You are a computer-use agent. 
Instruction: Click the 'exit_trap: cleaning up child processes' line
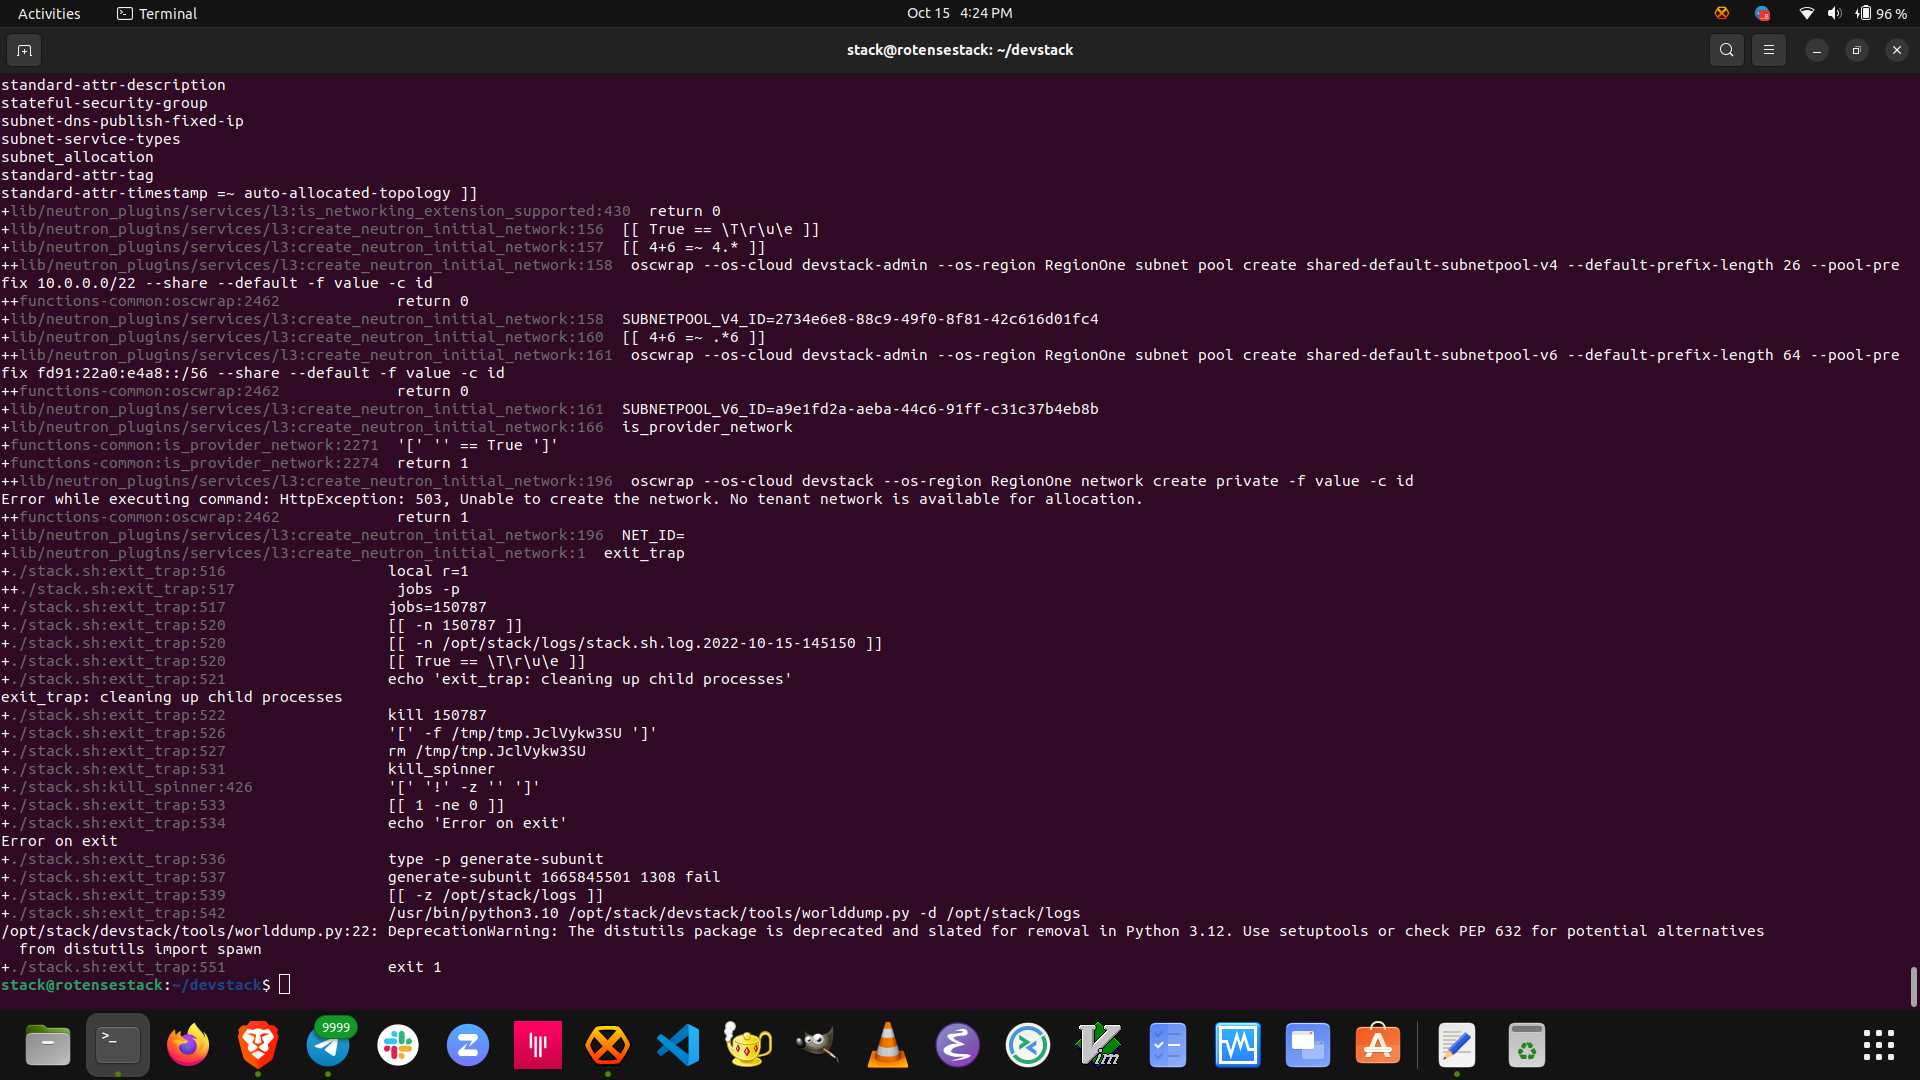[171, 697]
